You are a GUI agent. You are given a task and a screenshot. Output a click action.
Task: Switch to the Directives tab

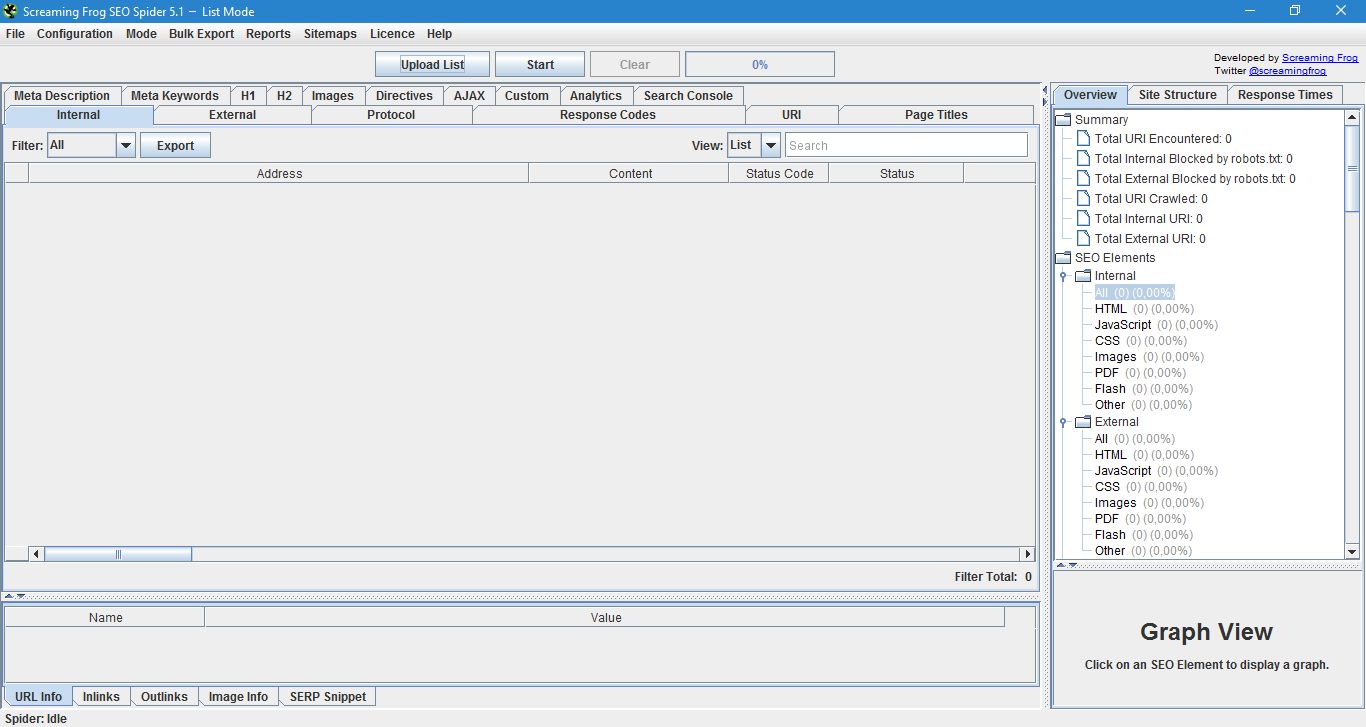[404, 96]
